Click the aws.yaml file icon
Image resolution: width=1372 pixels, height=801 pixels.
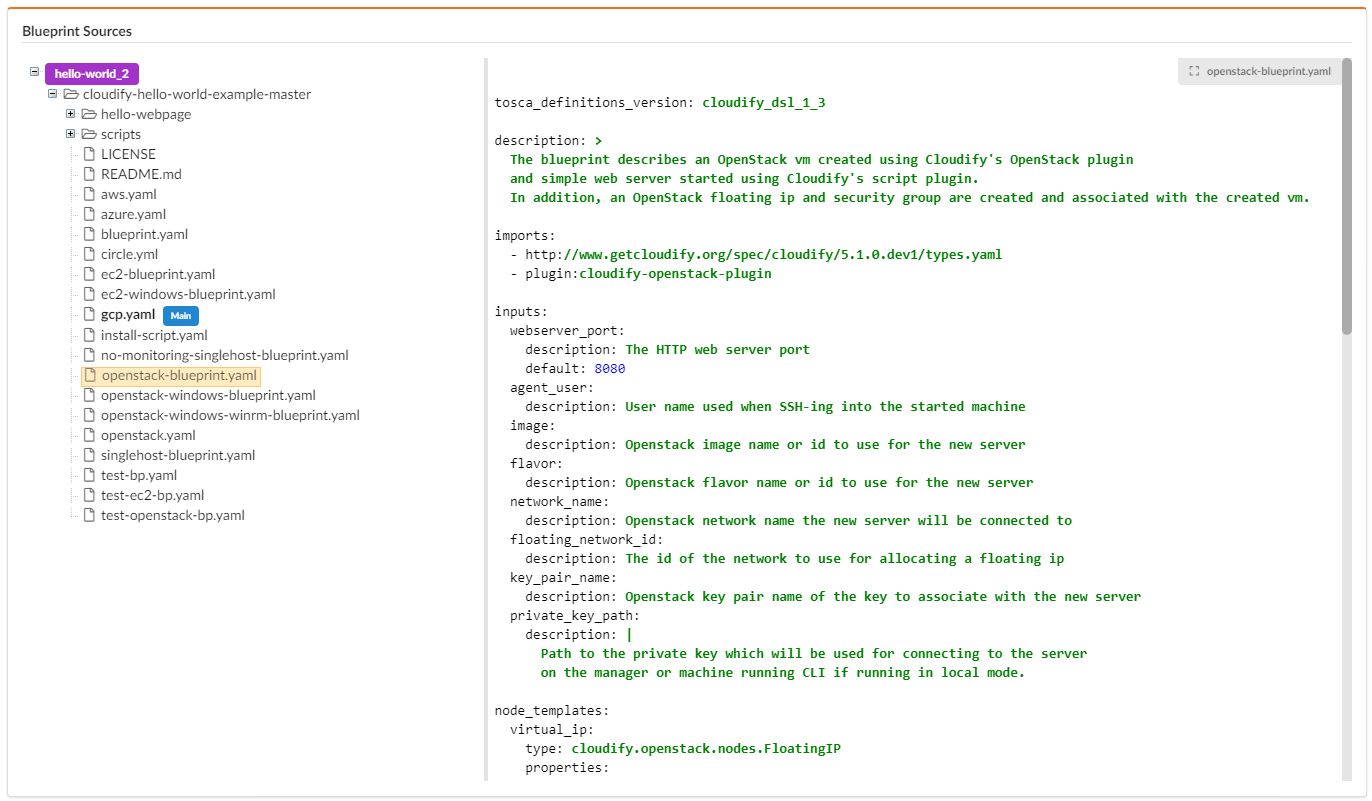pyautogui.click(x=89, y=194)
